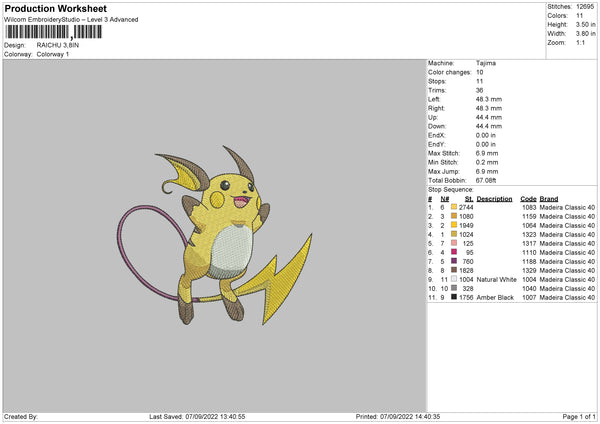Pick the yellow swatch for code 1064
600x424 pixels.
(454, 225)
